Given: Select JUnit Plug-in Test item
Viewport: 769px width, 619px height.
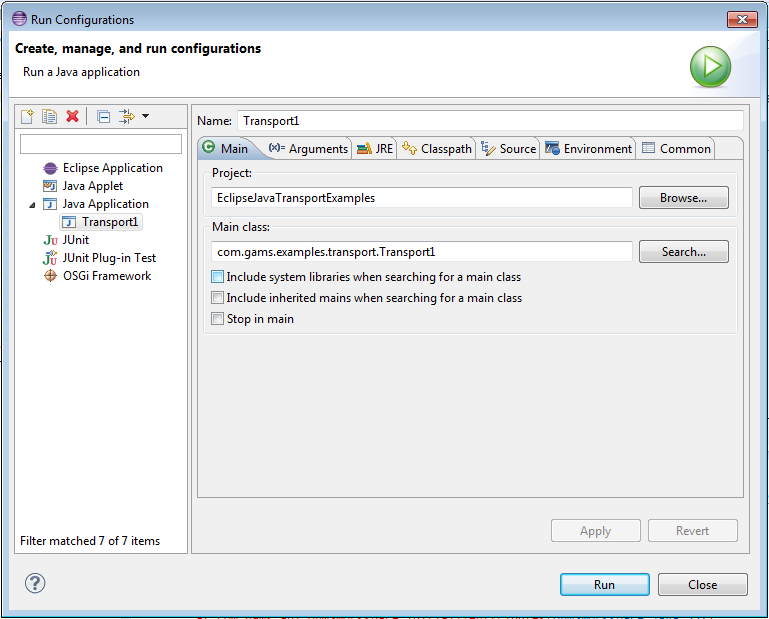Looking at the screenshot, I should tap(109, 258).
